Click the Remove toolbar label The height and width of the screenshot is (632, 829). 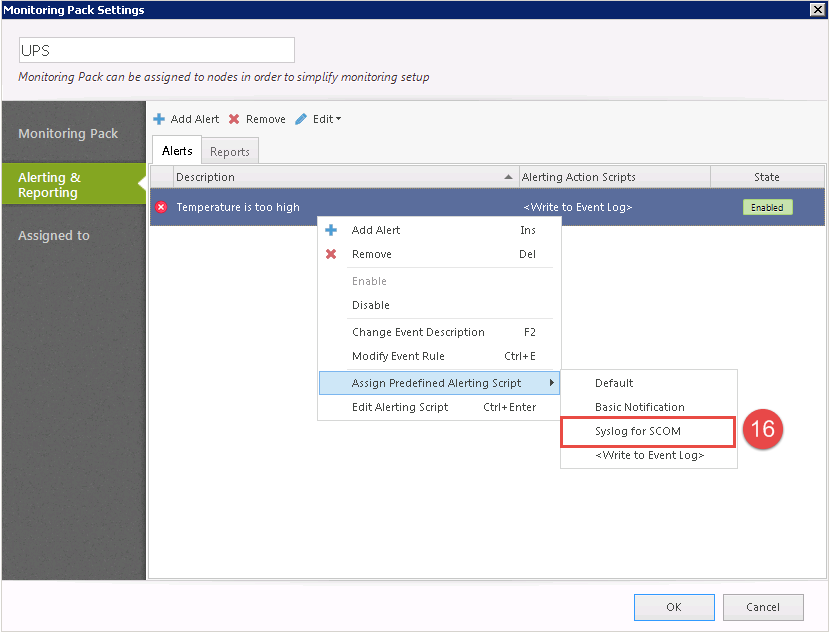click(265, 119)
